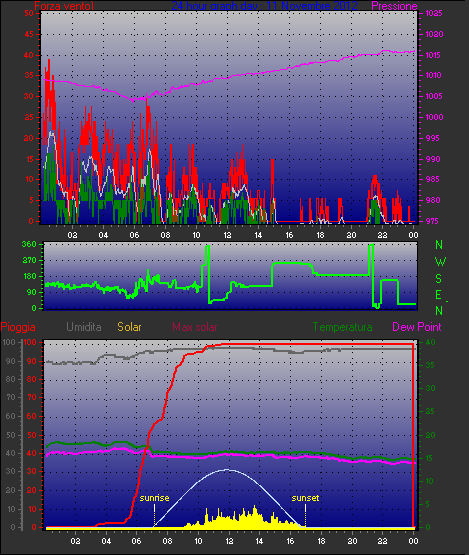Click the 1015 value on the pressure axis
The height and width of the screenshot is (555, 469).
[434, 55]
